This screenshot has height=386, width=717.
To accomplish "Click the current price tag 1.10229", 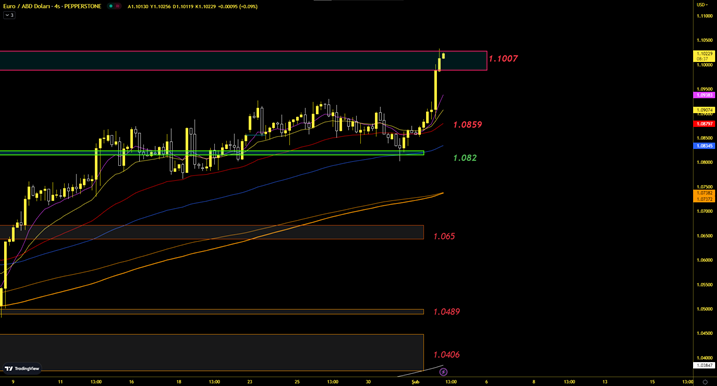I will coord(704,56).
